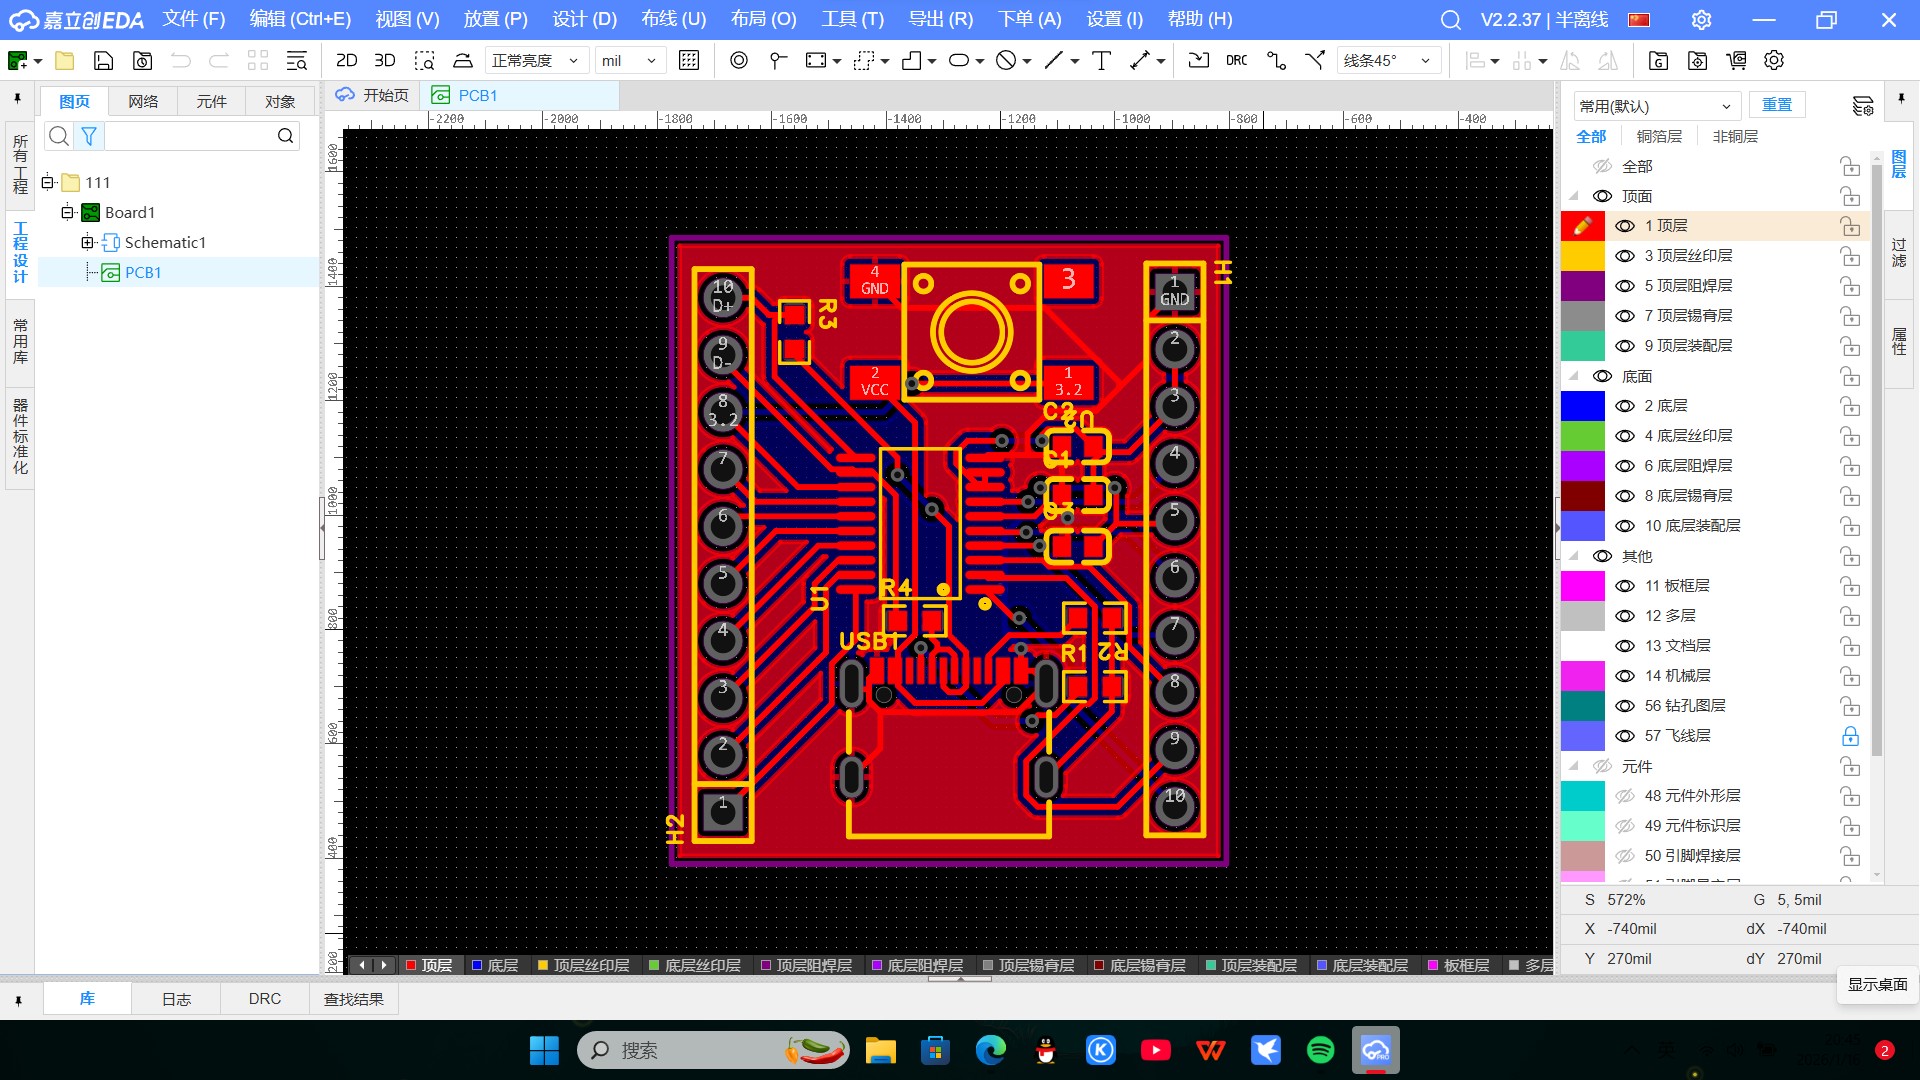
Task: Show the 48 元件外形层 layer
Action: pos(1625,796)
